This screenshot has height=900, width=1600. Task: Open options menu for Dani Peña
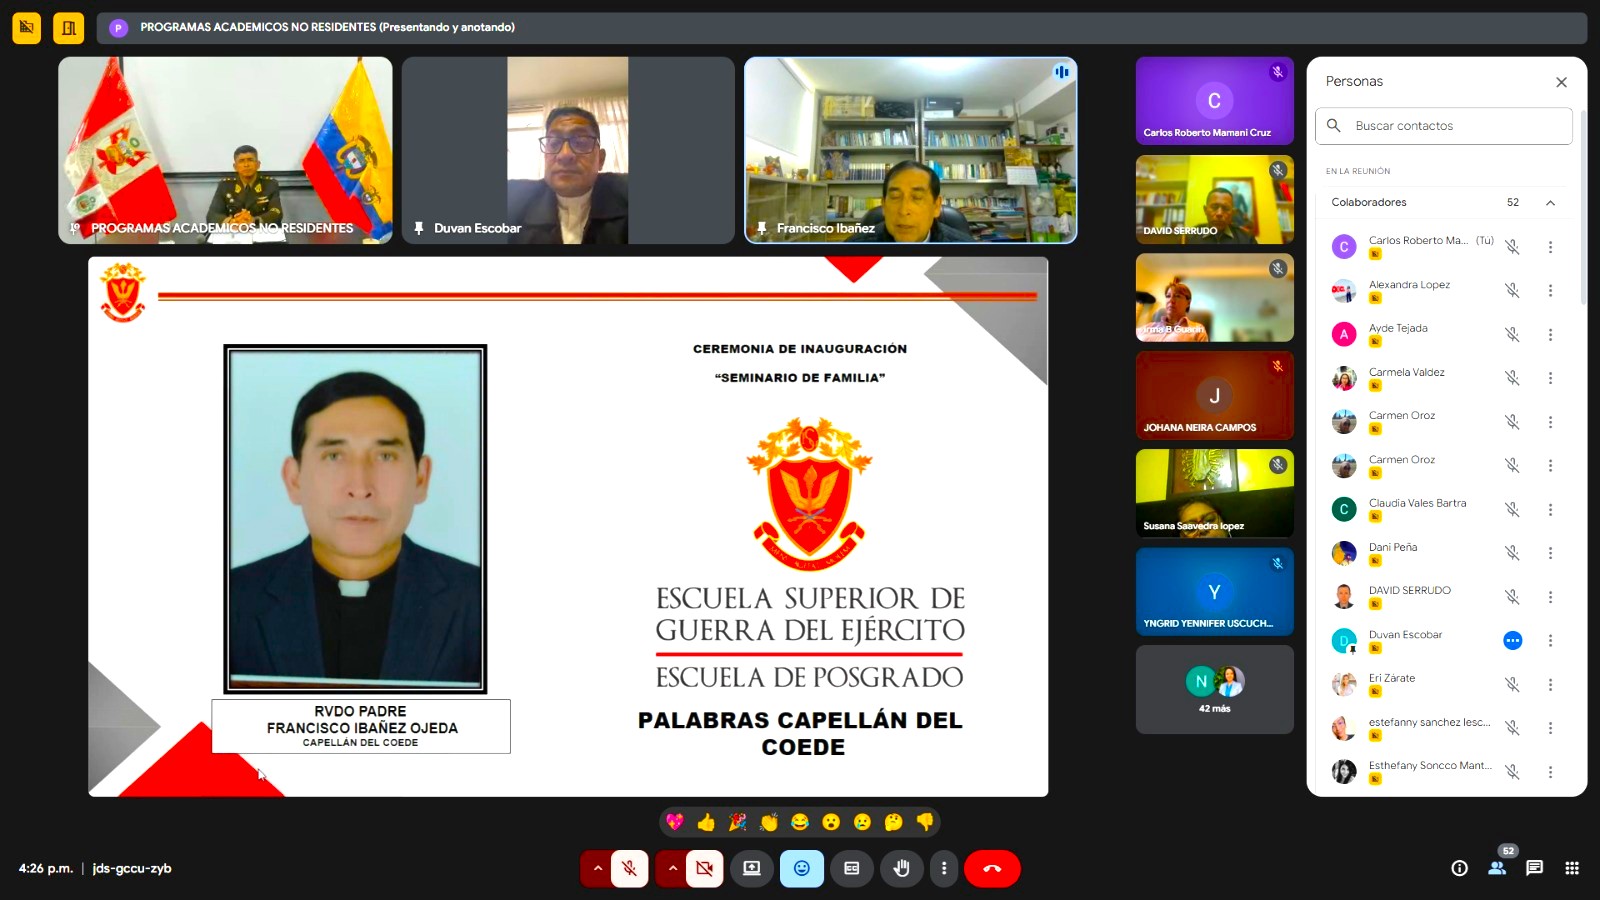tap(1550, 553)
